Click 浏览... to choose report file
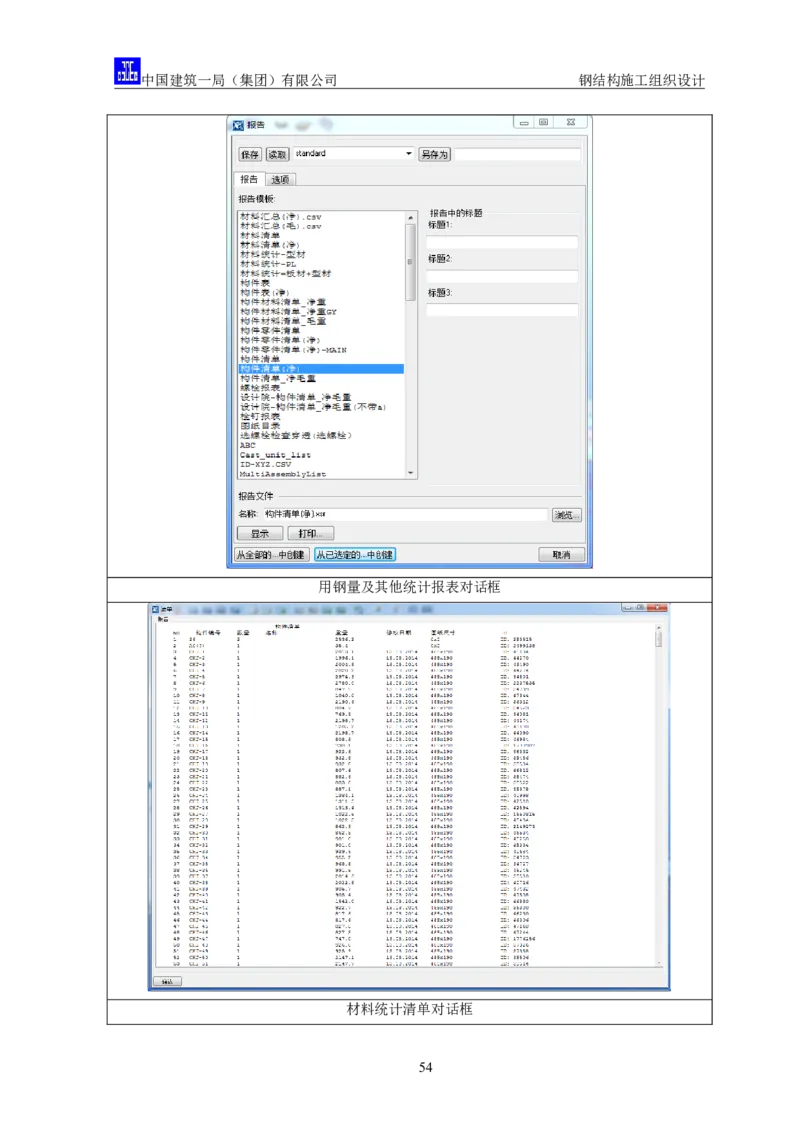 click(x=566, y=515)
